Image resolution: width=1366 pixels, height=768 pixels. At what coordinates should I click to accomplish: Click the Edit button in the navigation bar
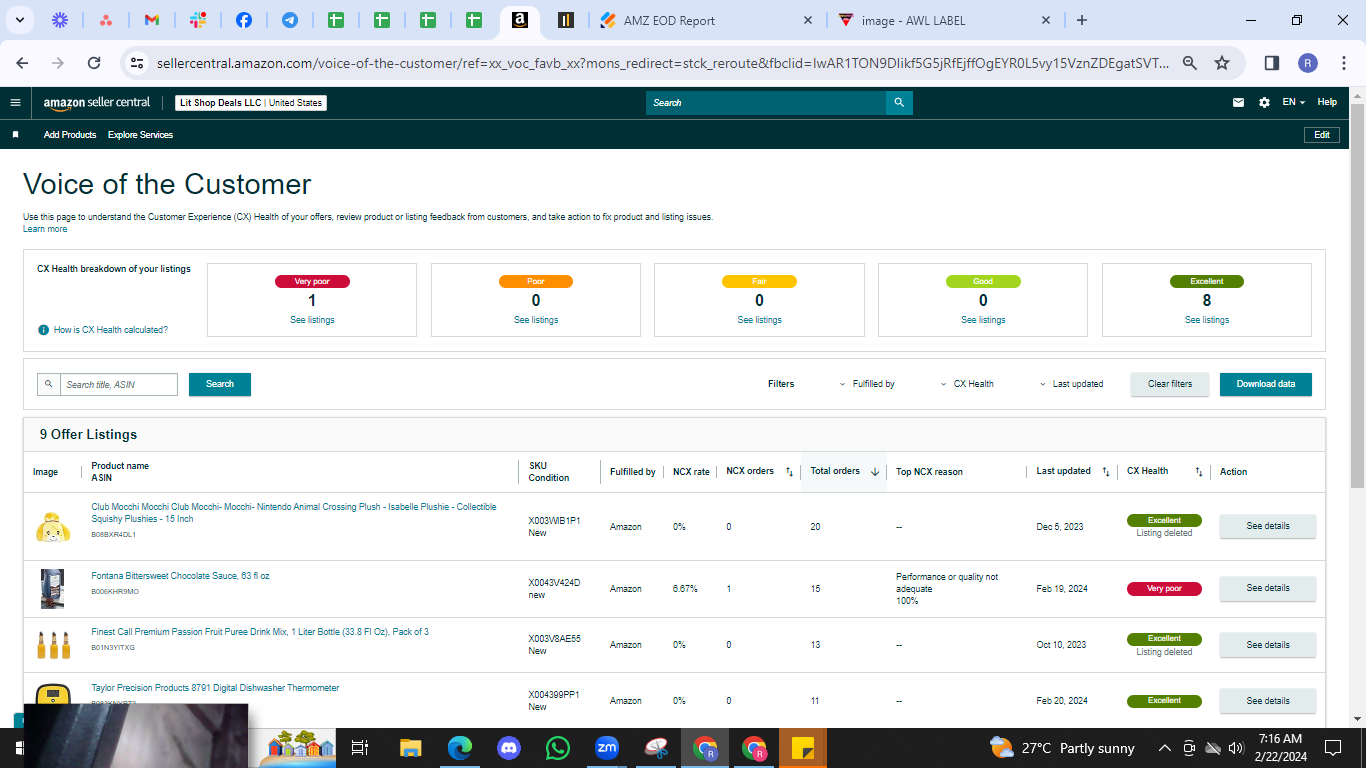[x=1321, y=135]
